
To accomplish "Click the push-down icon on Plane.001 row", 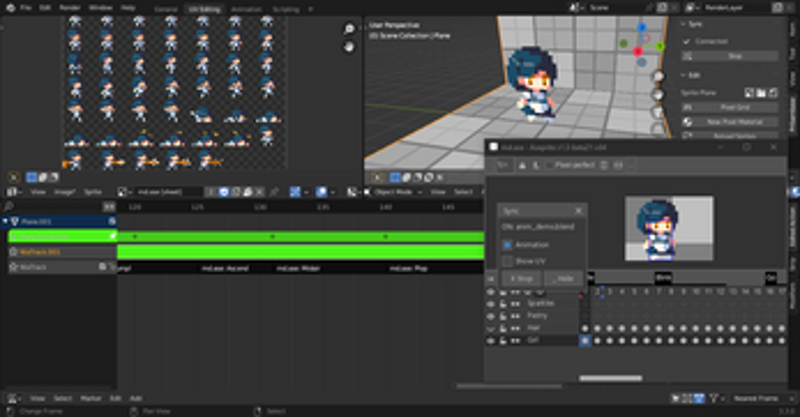I will (x=112, y=222).
